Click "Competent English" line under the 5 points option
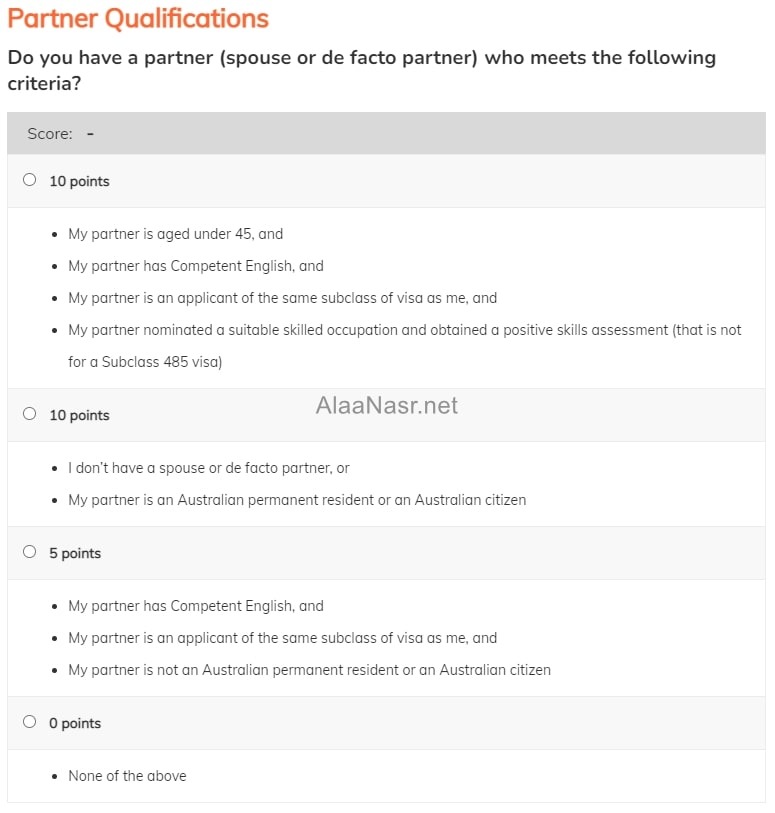775x813 pixels. pyautogui.click(x=195, y=605)
